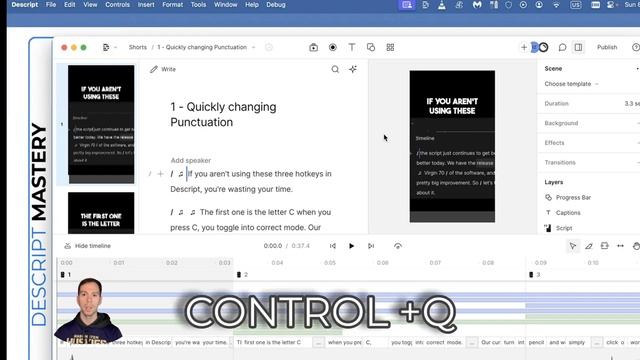Open the Window menu
Viewport: 640px width, 360px height.
(x=225, y=5)
